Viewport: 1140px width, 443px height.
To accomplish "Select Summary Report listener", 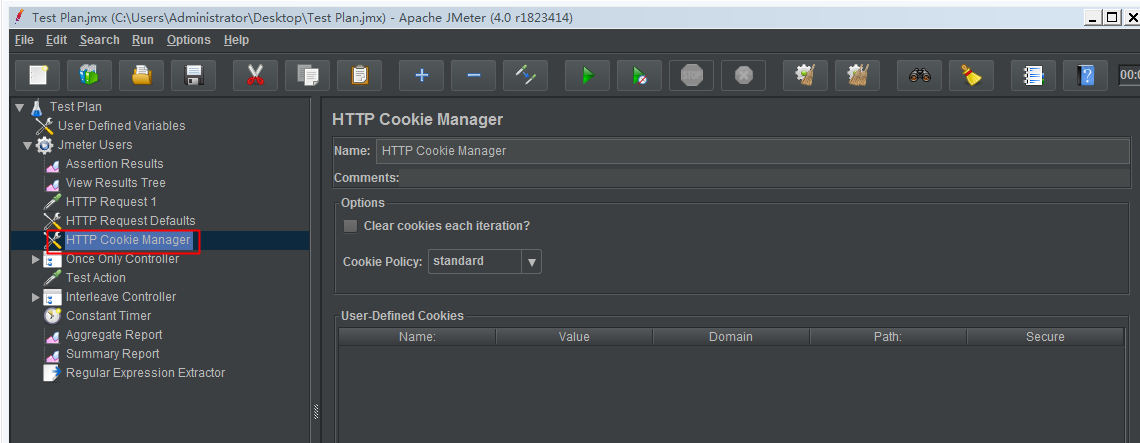I will (x=113, y=354).
